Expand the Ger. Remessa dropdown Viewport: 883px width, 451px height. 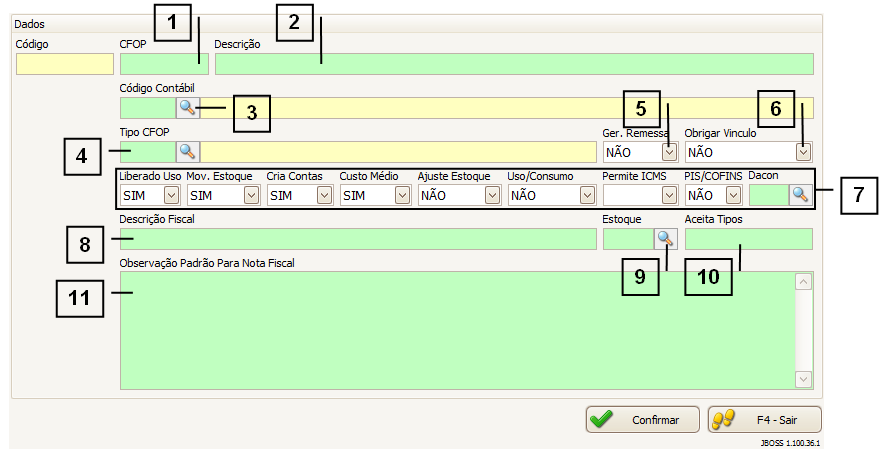(669, 152)
